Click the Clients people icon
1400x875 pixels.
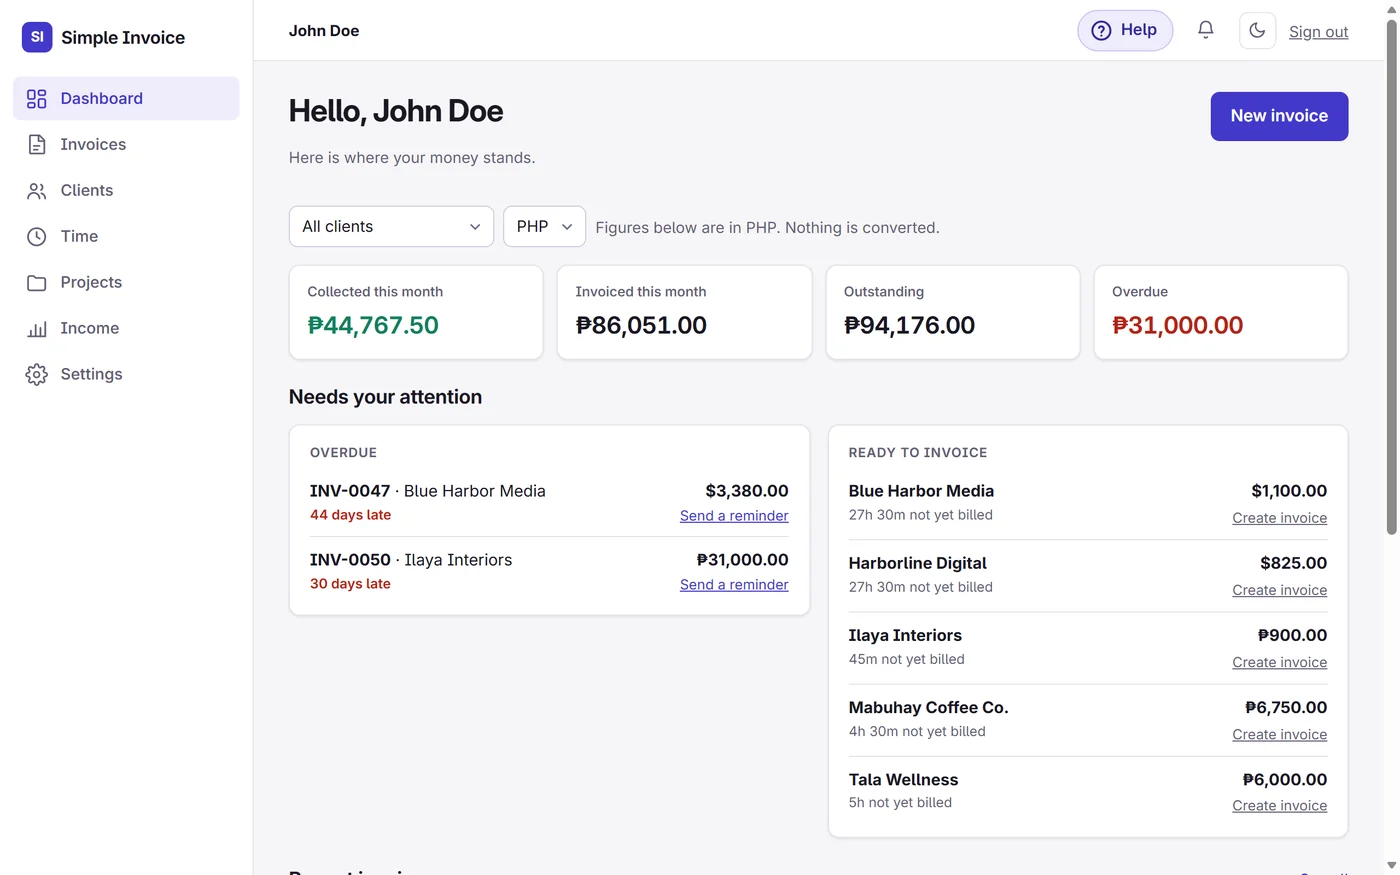tap(37, 190)
